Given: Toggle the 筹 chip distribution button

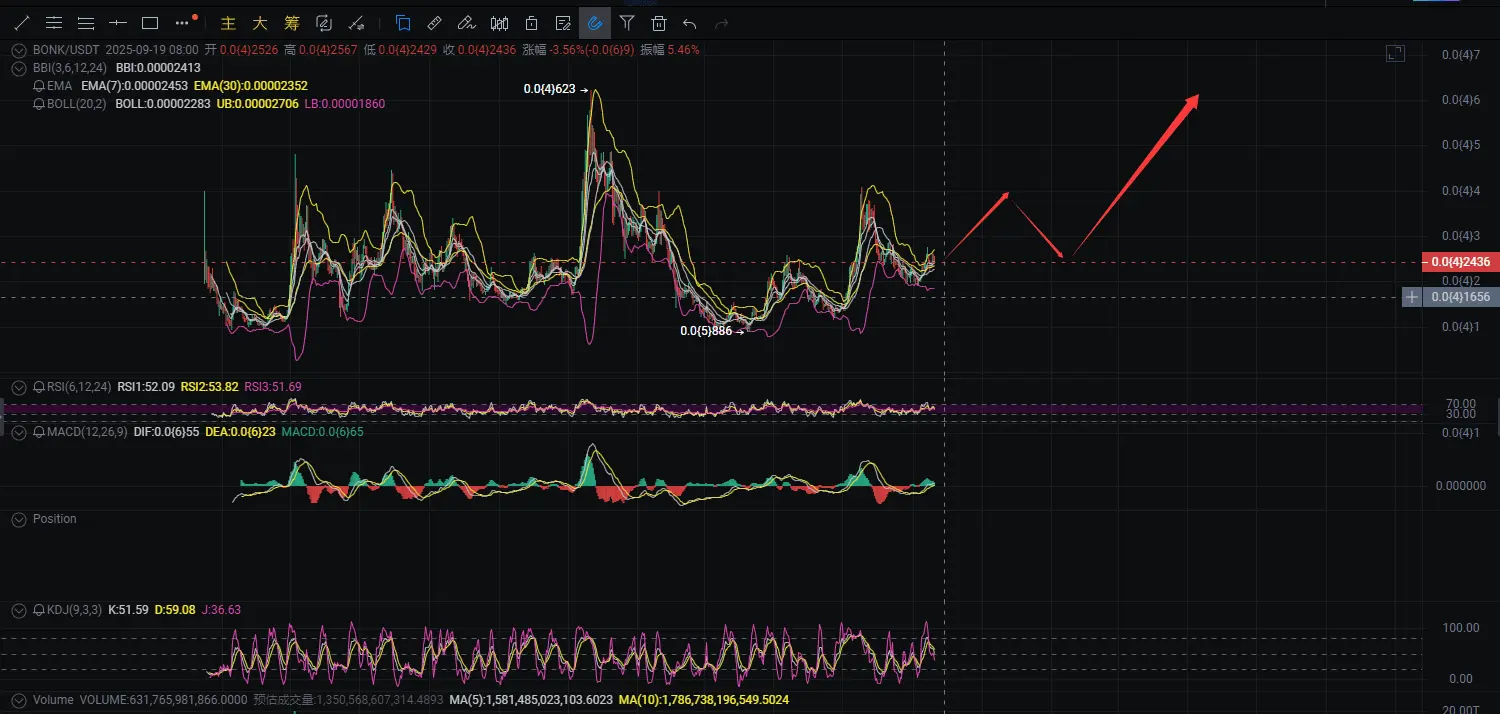Looking at the screenshot, I should (291, 22).
